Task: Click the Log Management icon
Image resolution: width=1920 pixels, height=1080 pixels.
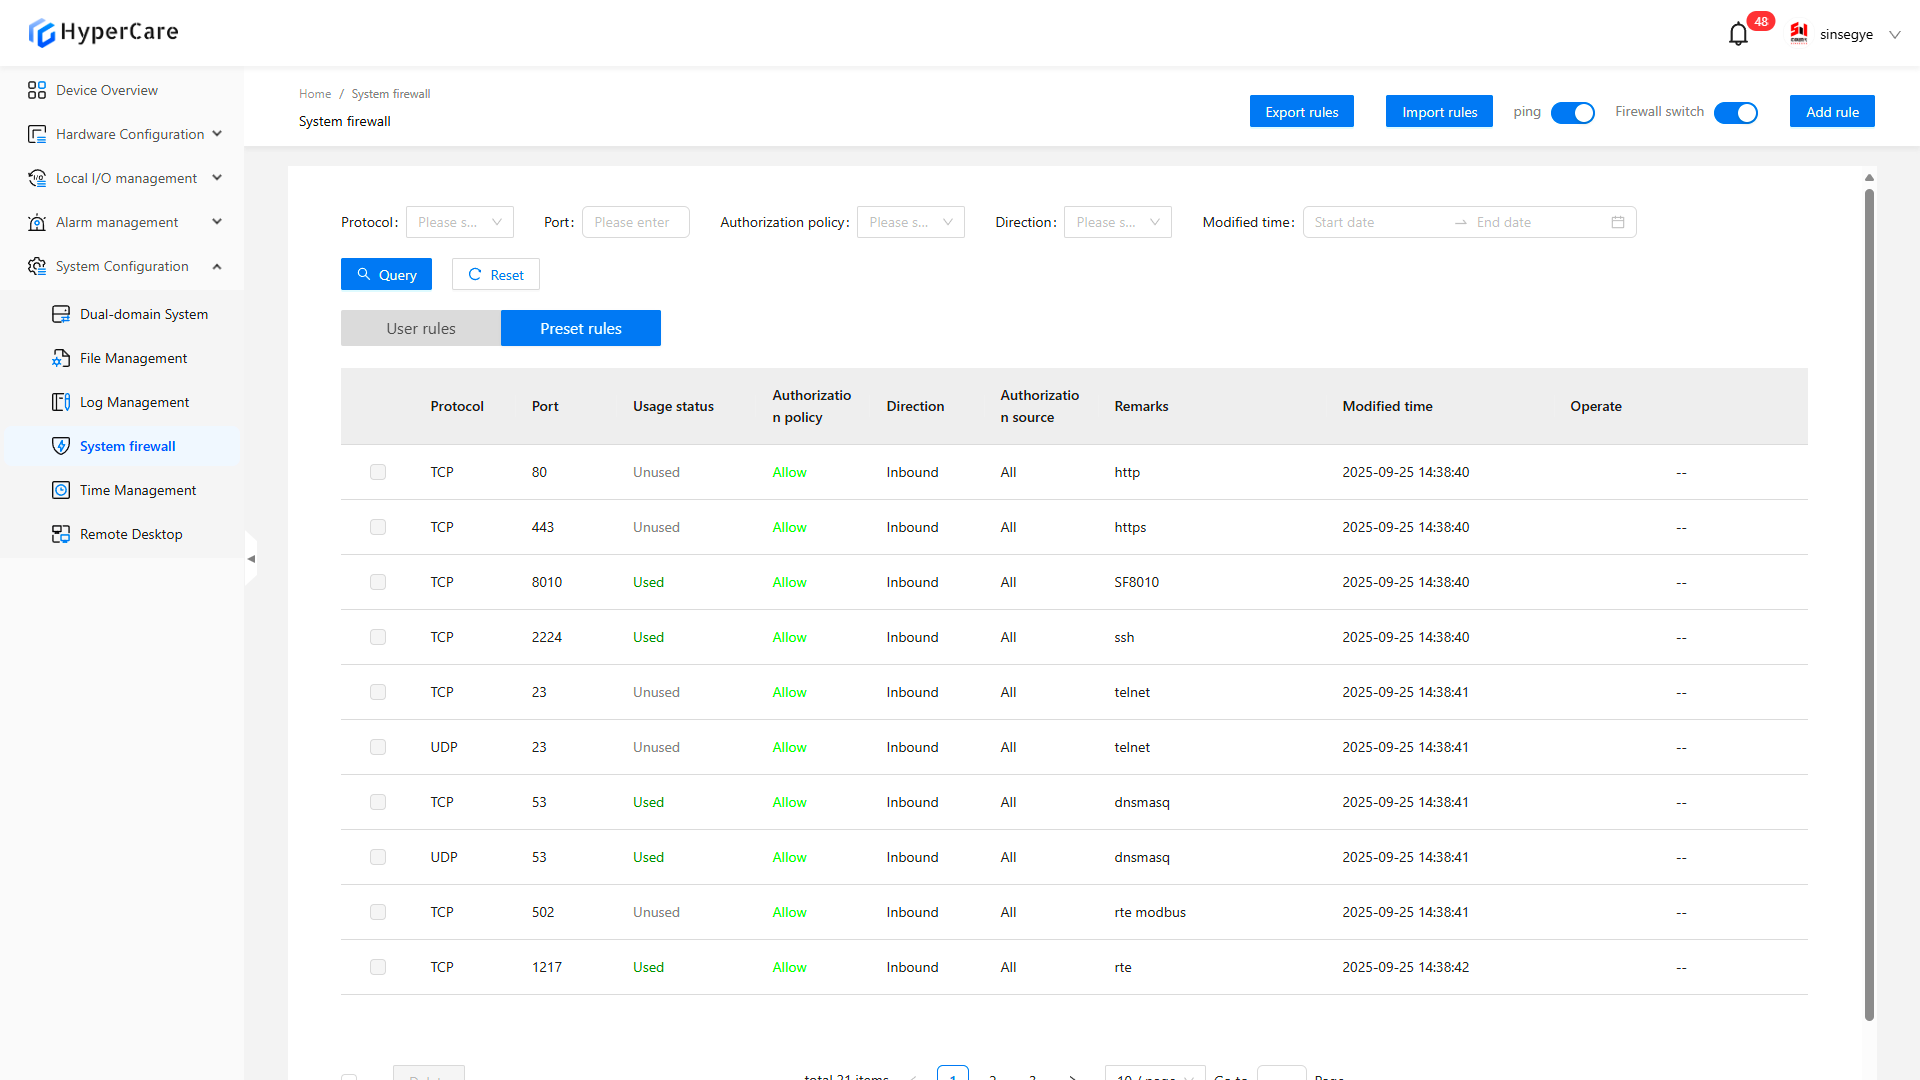Action: click(61, 402)
